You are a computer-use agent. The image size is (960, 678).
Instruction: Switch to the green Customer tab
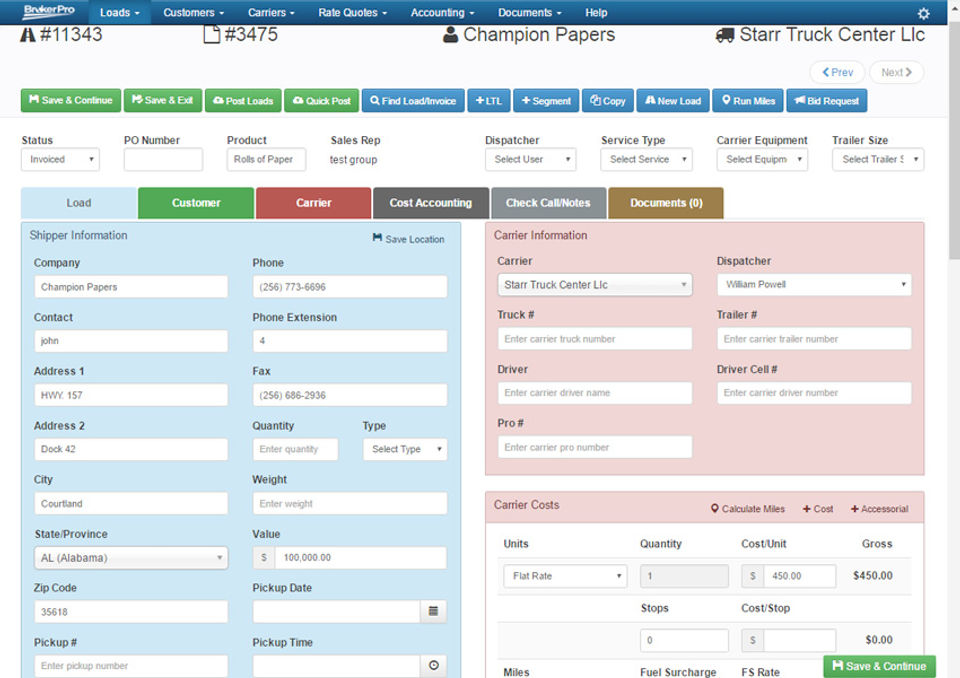pos(196,203)
